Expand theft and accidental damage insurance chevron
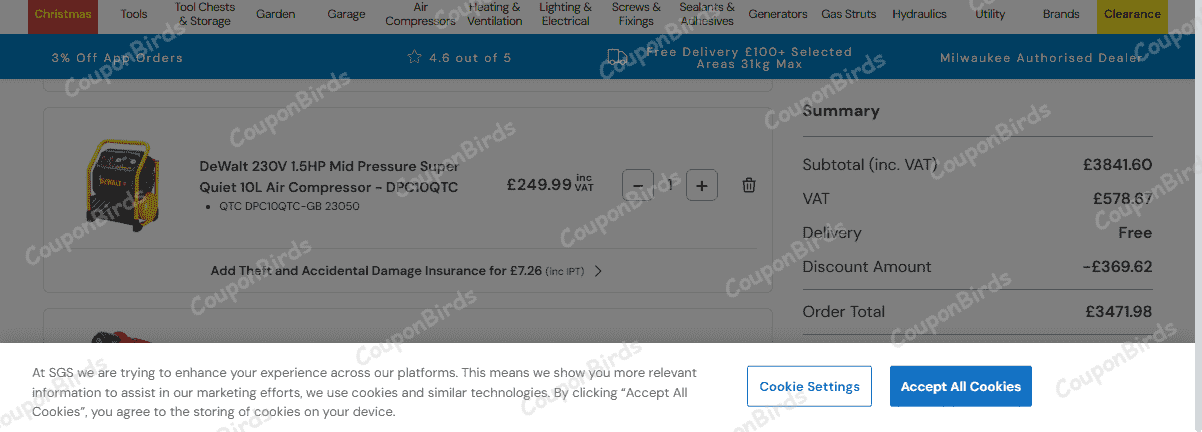The width and height of the screenshot is (1202, 432). click(598, 271)
